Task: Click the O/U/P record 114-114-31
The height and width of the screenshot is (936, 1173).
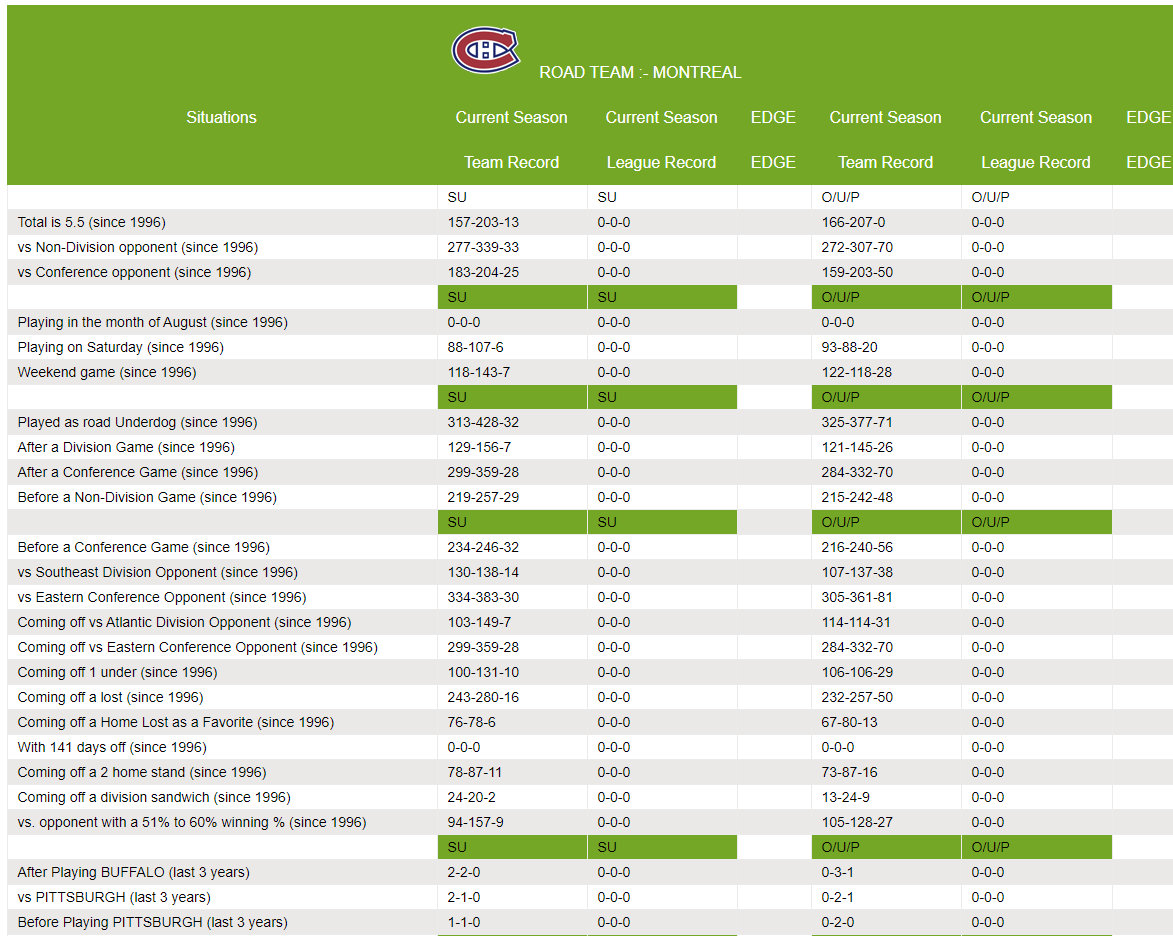Action: 857,622
